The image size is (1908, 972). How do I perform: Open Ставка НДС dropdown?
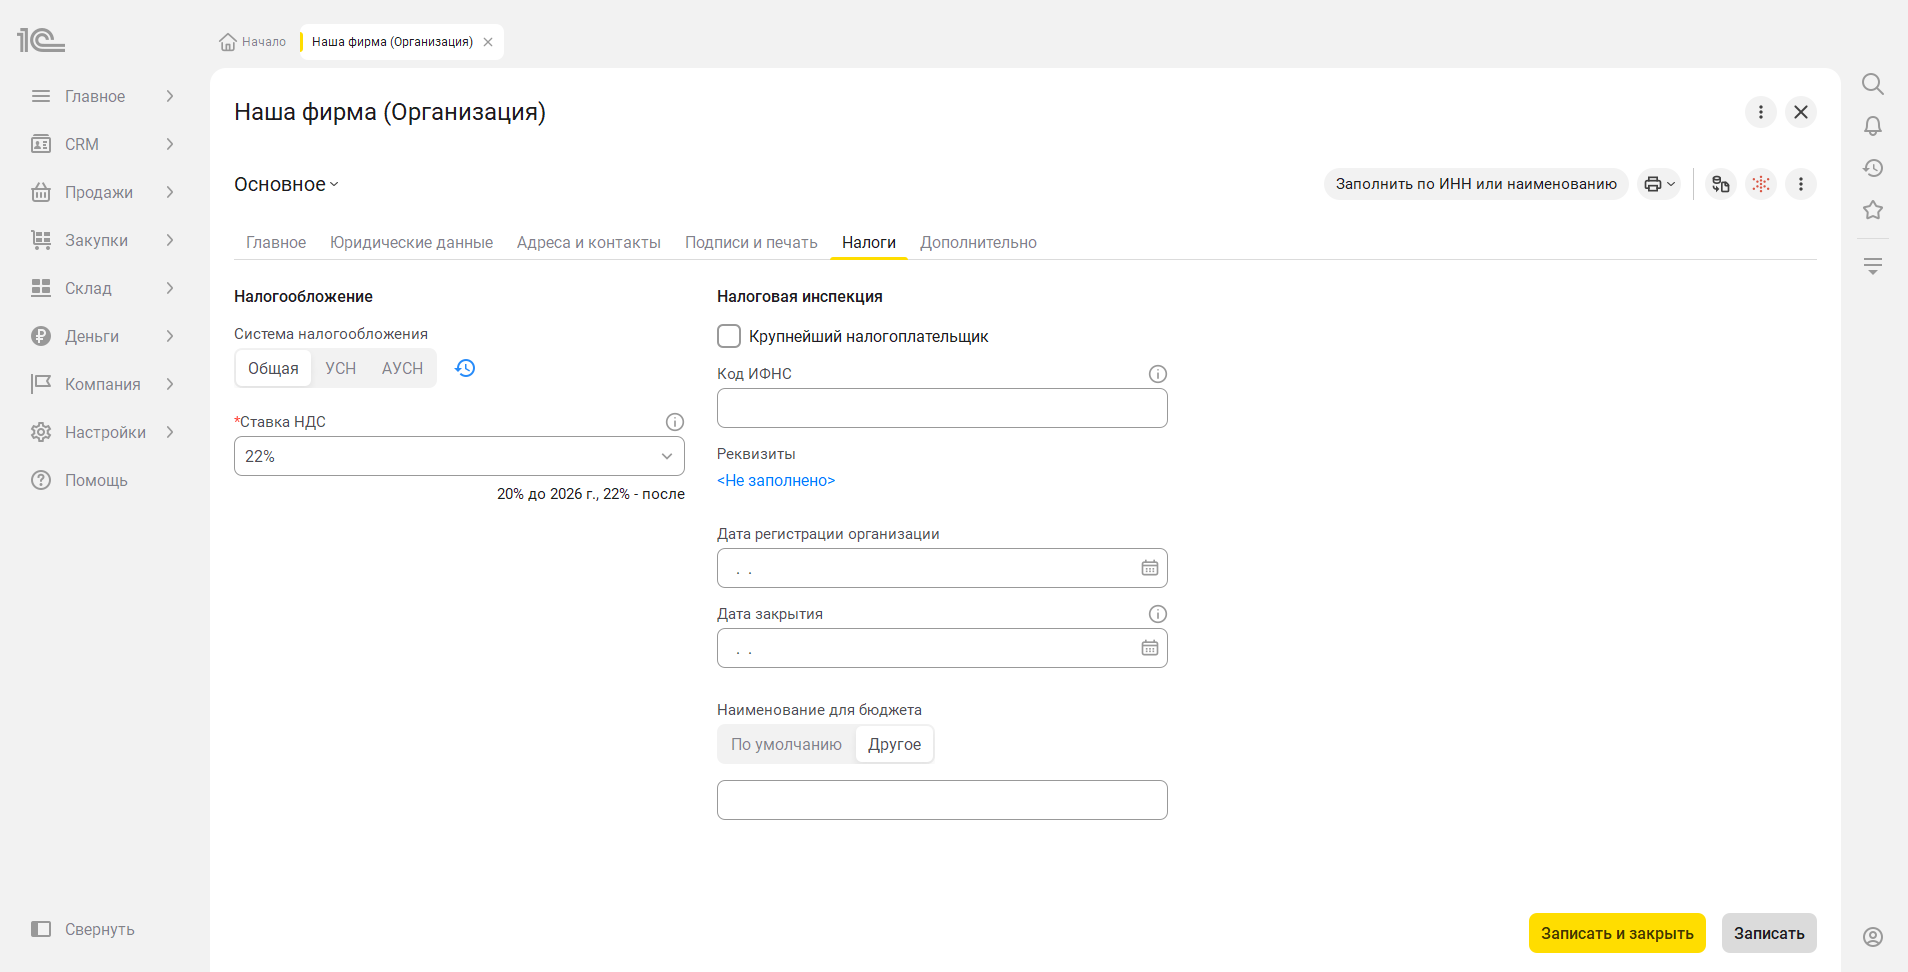tap(459, 456)
